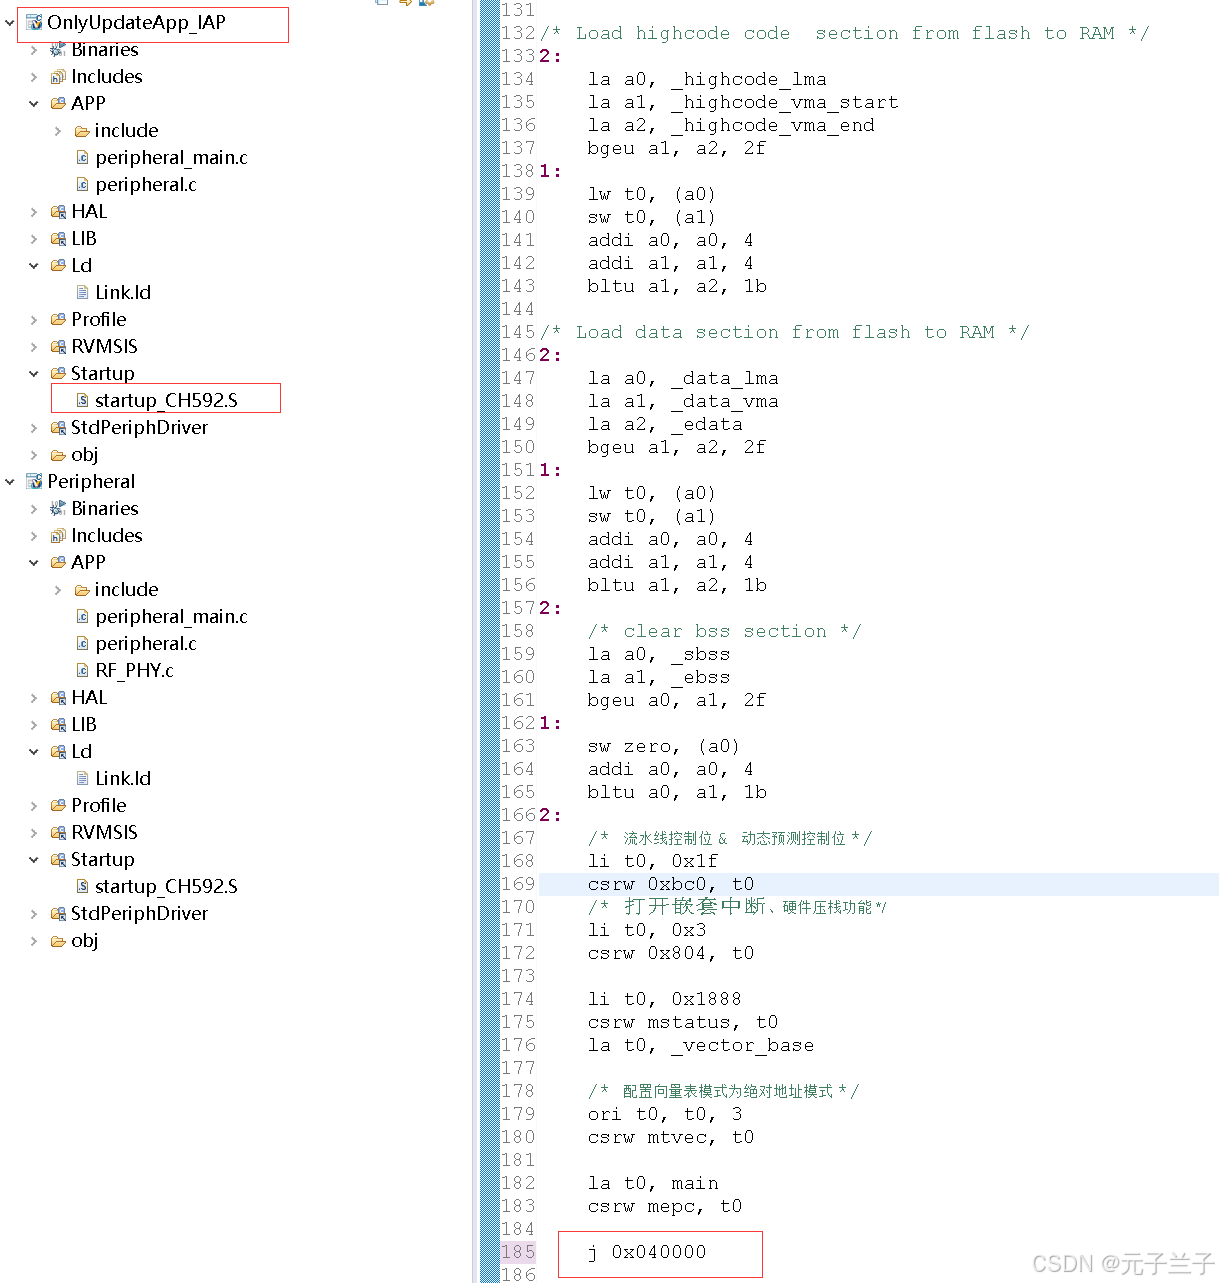Screen dimensions: 1219x1283
Task: Click Binaries icon in OnlyUpdateApp_IAP project
Action: pos(58,49)
